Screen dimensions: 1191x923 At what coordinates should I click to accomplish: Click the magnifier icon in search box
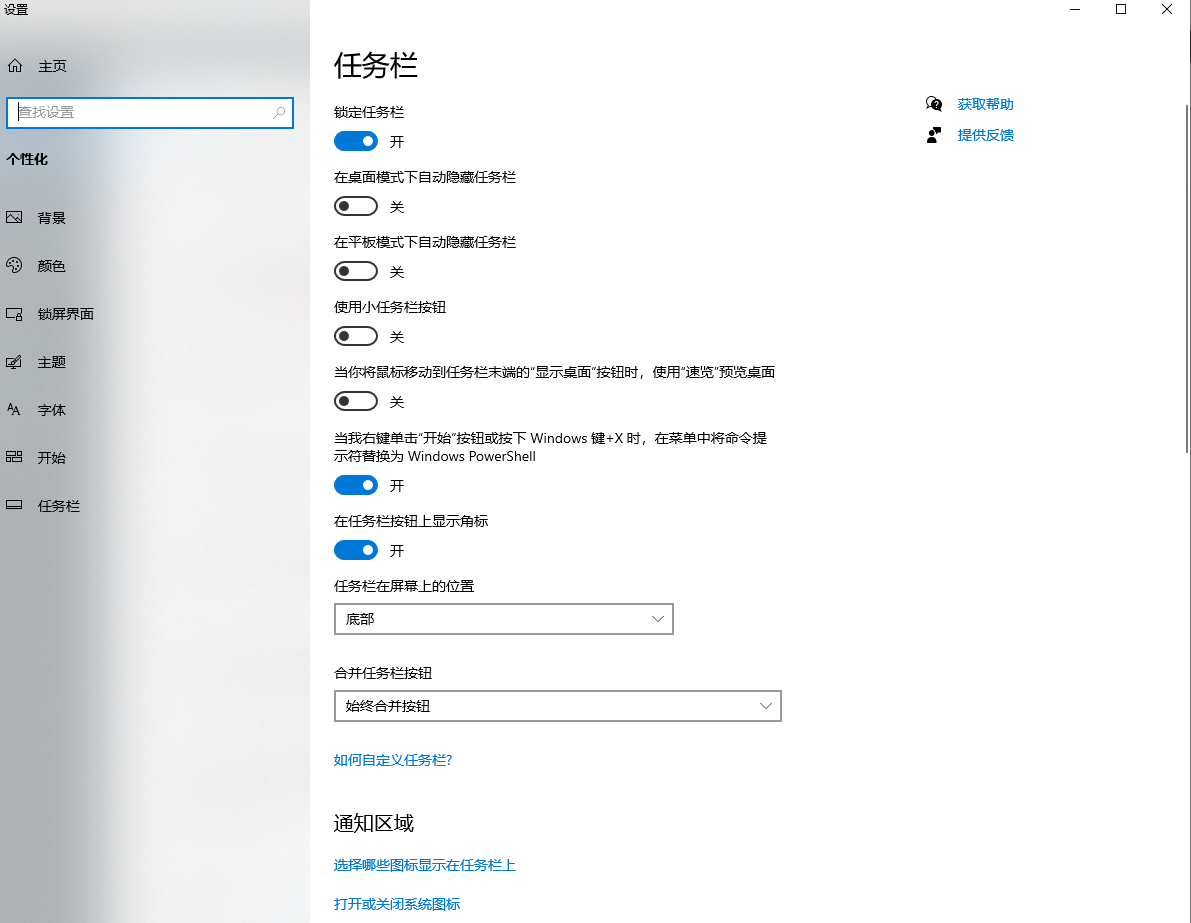pos(279,112)
